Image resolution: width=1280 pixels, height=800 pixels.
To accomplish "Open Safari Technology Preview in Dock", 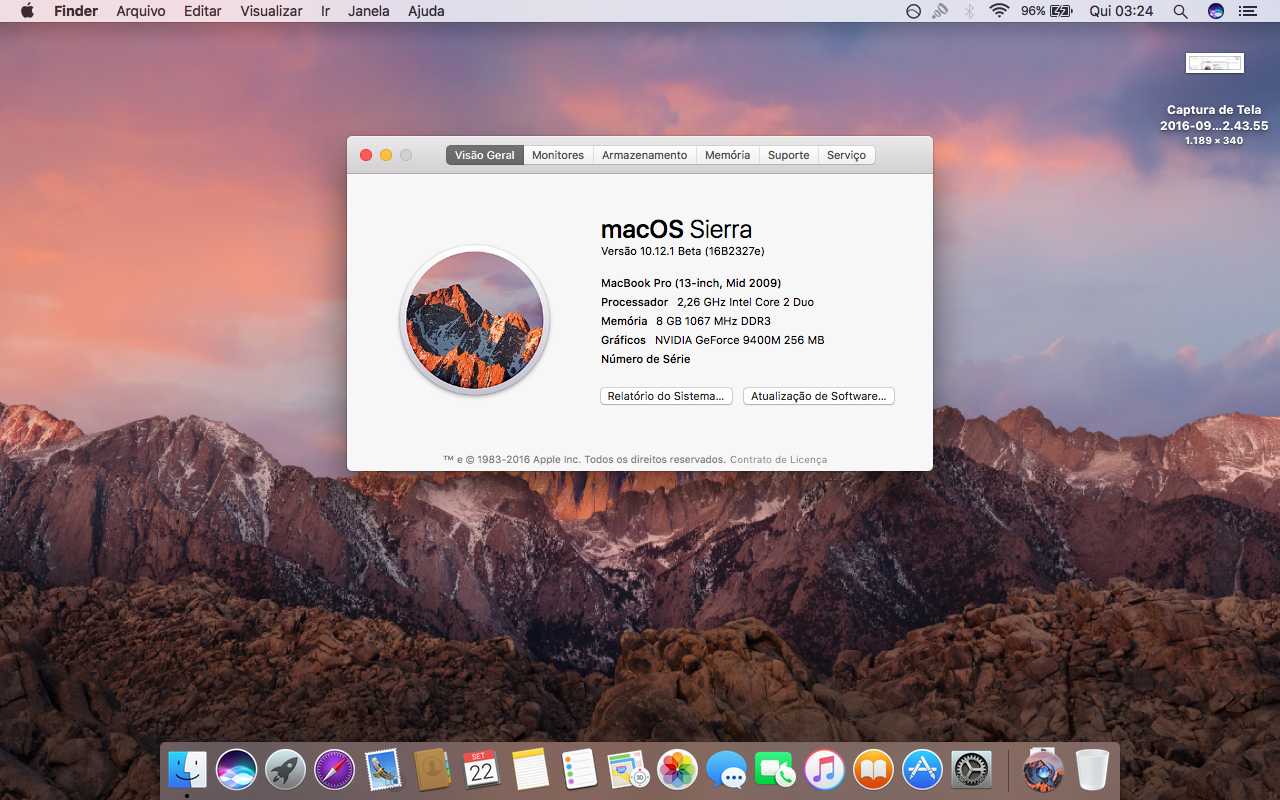I will point(334,770).
